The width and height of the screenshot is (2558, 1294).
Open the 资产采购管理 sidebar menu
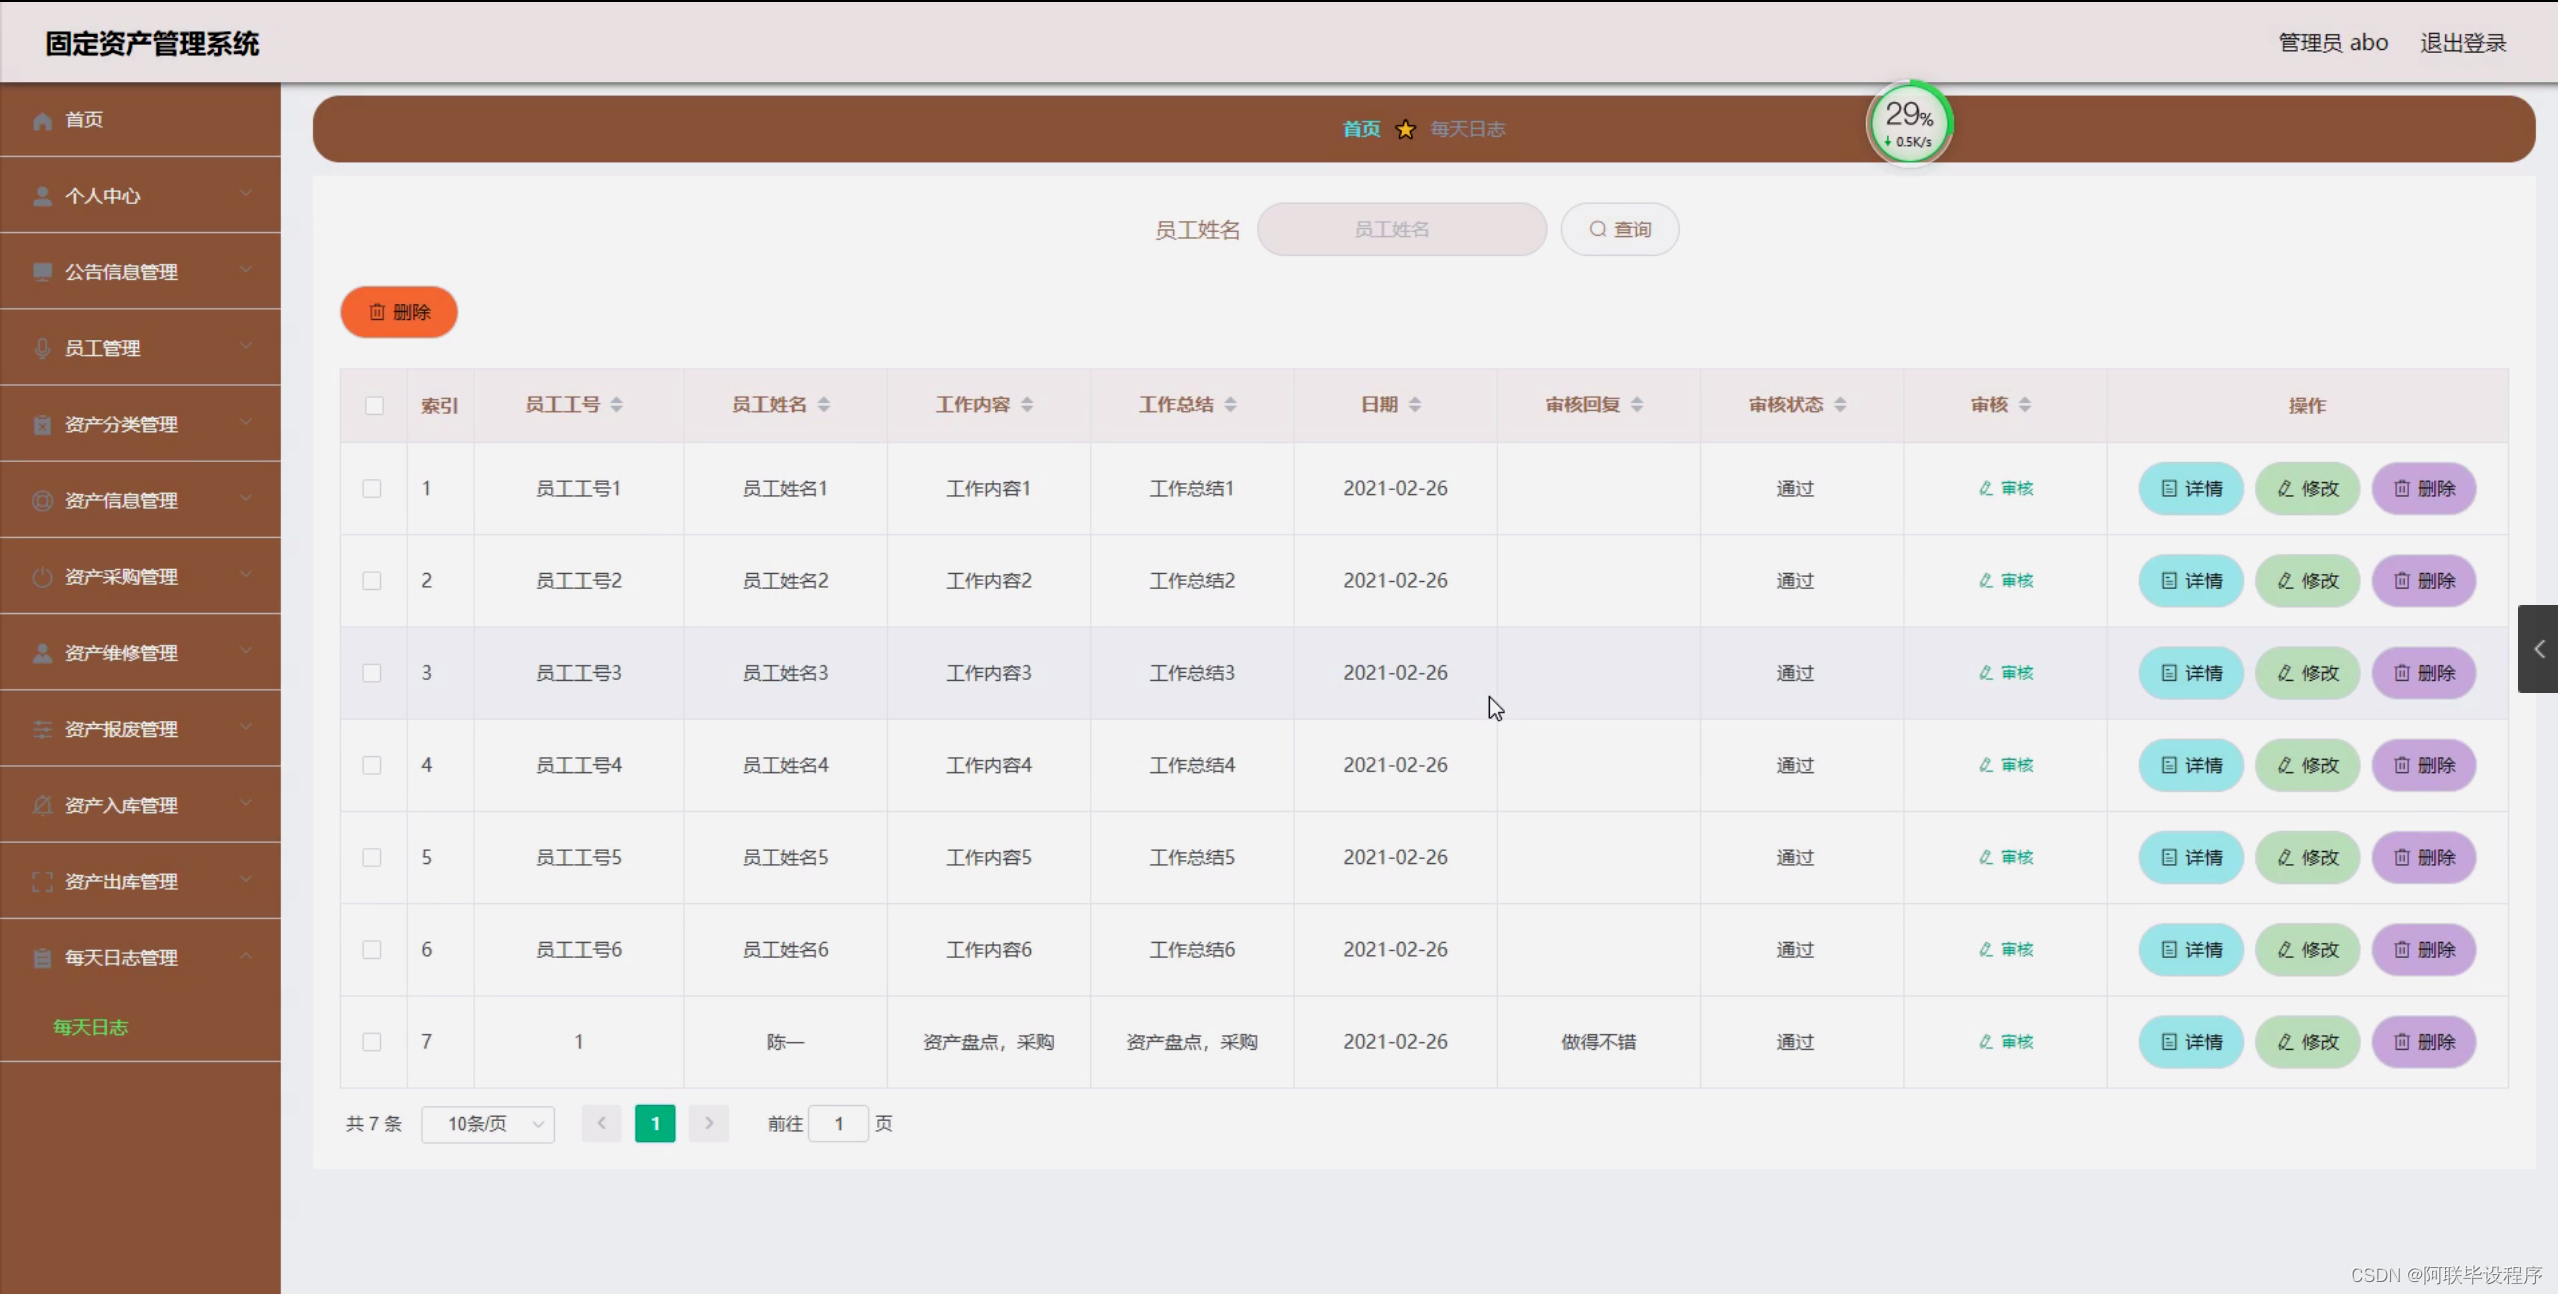tap(140, 577)
